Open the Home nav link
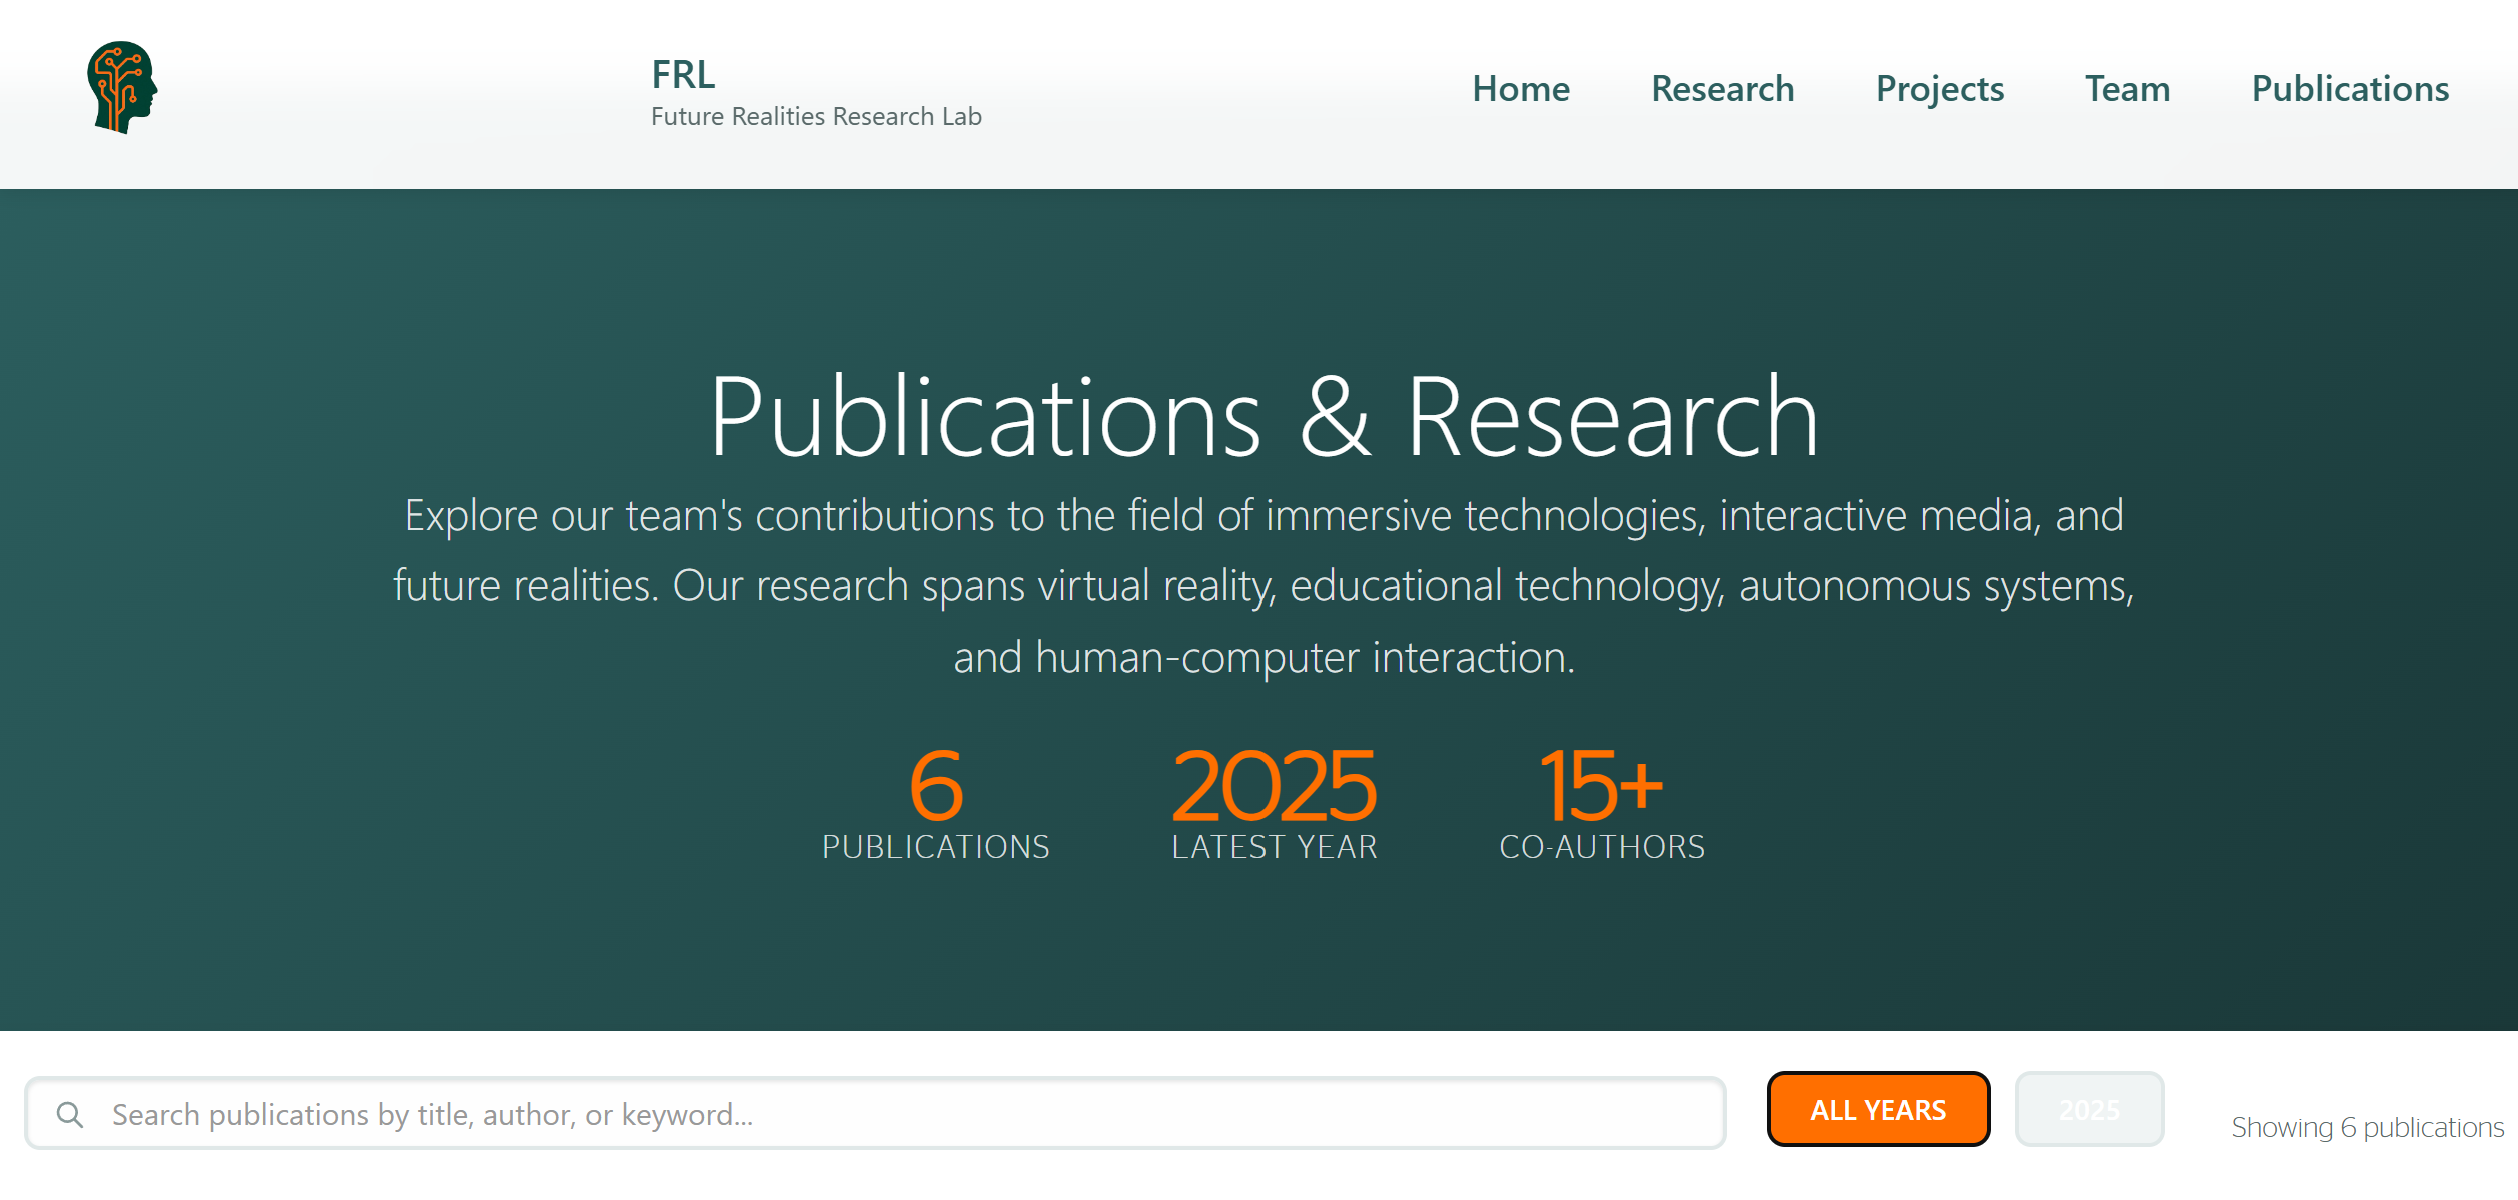 (1520, 89)
